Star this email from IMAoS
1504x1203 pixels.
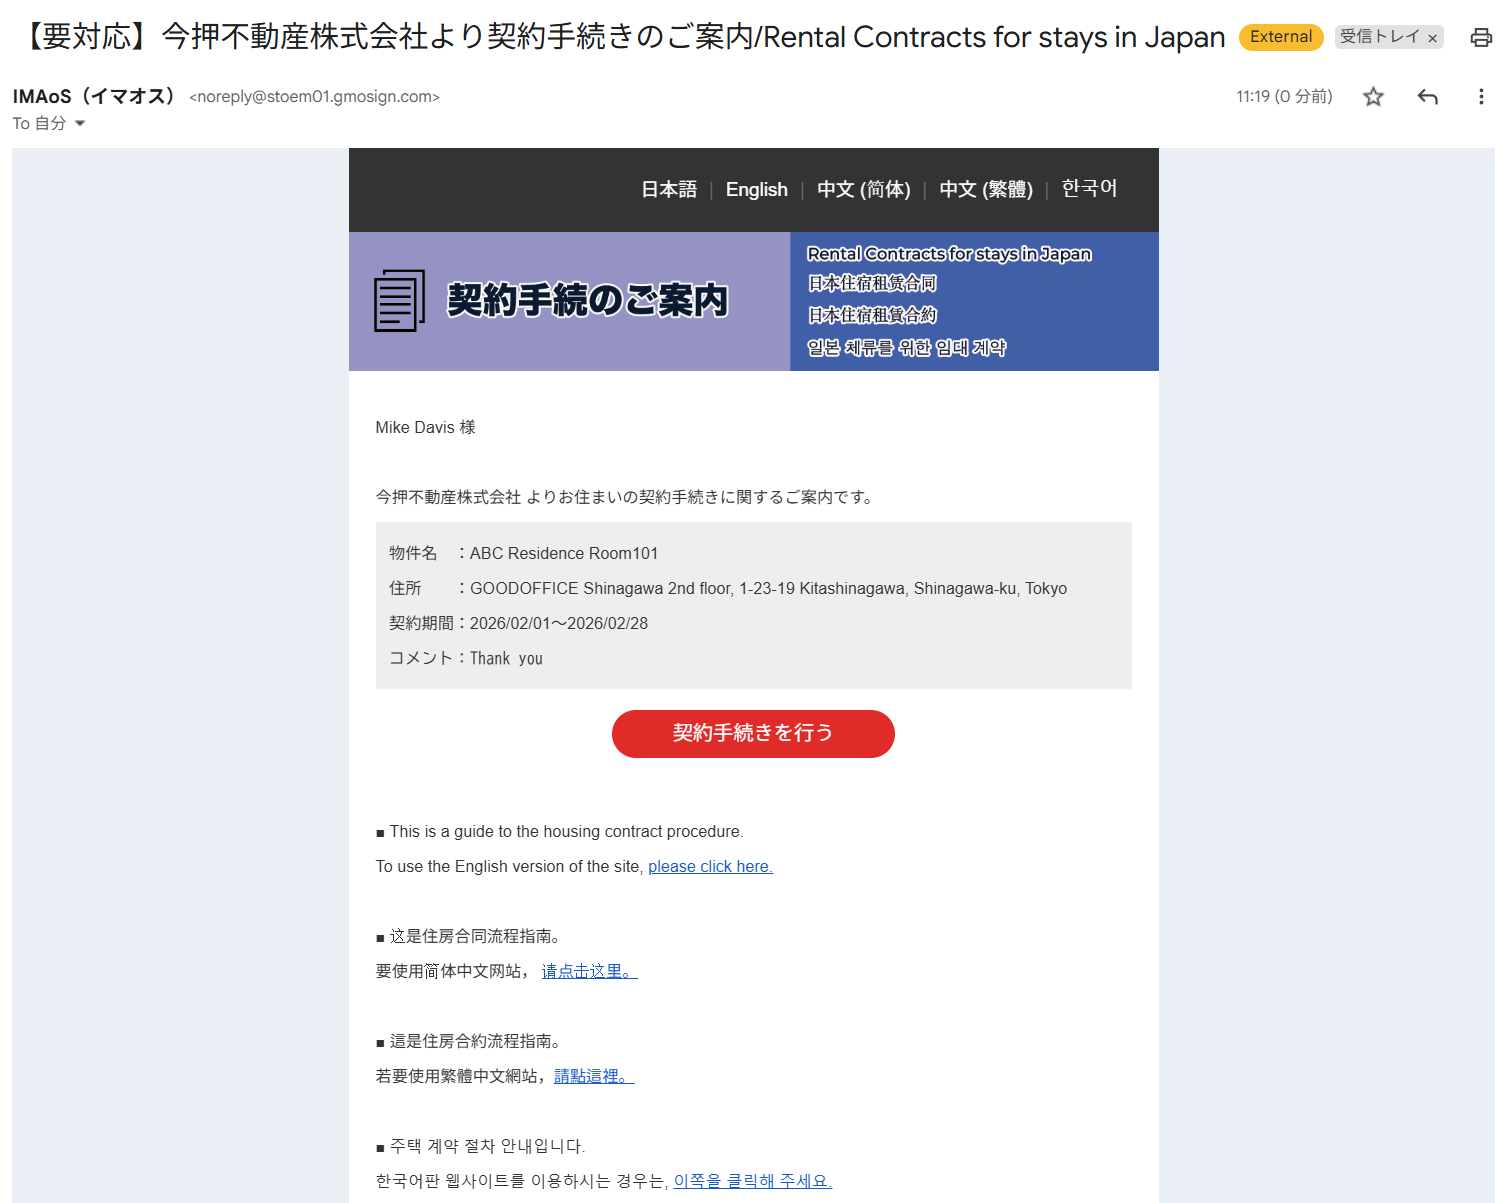click(x=1373, y=97)
